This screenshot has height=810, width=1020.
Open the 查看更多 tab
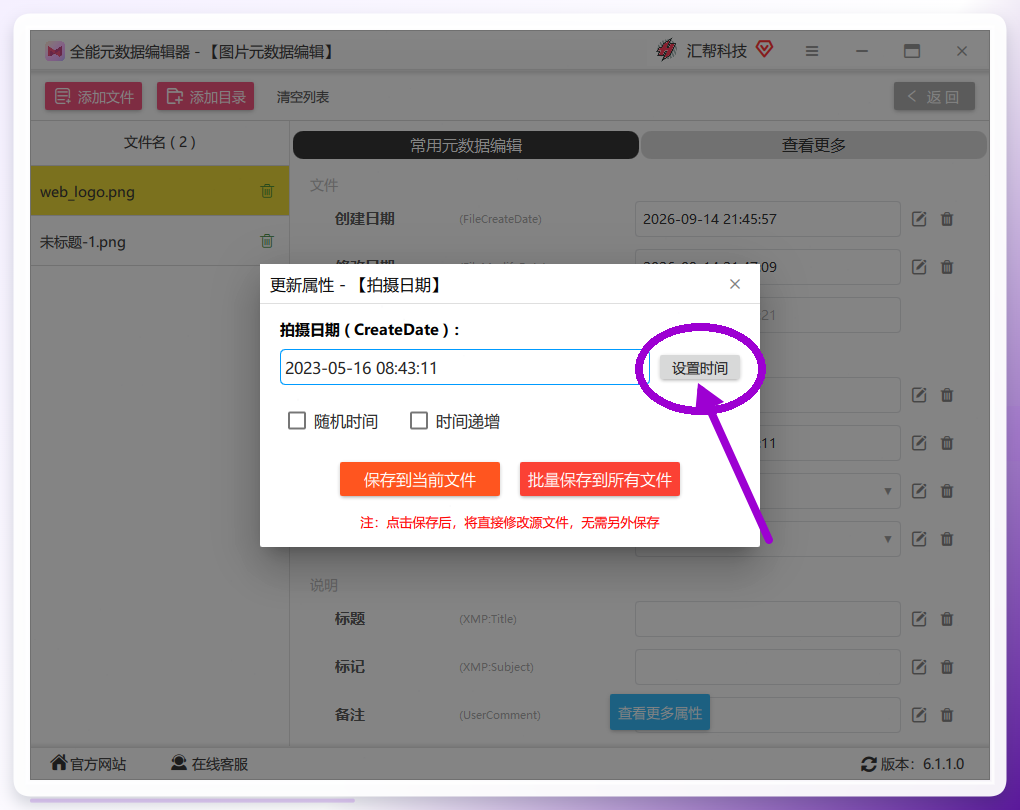(x=814, y=145)
